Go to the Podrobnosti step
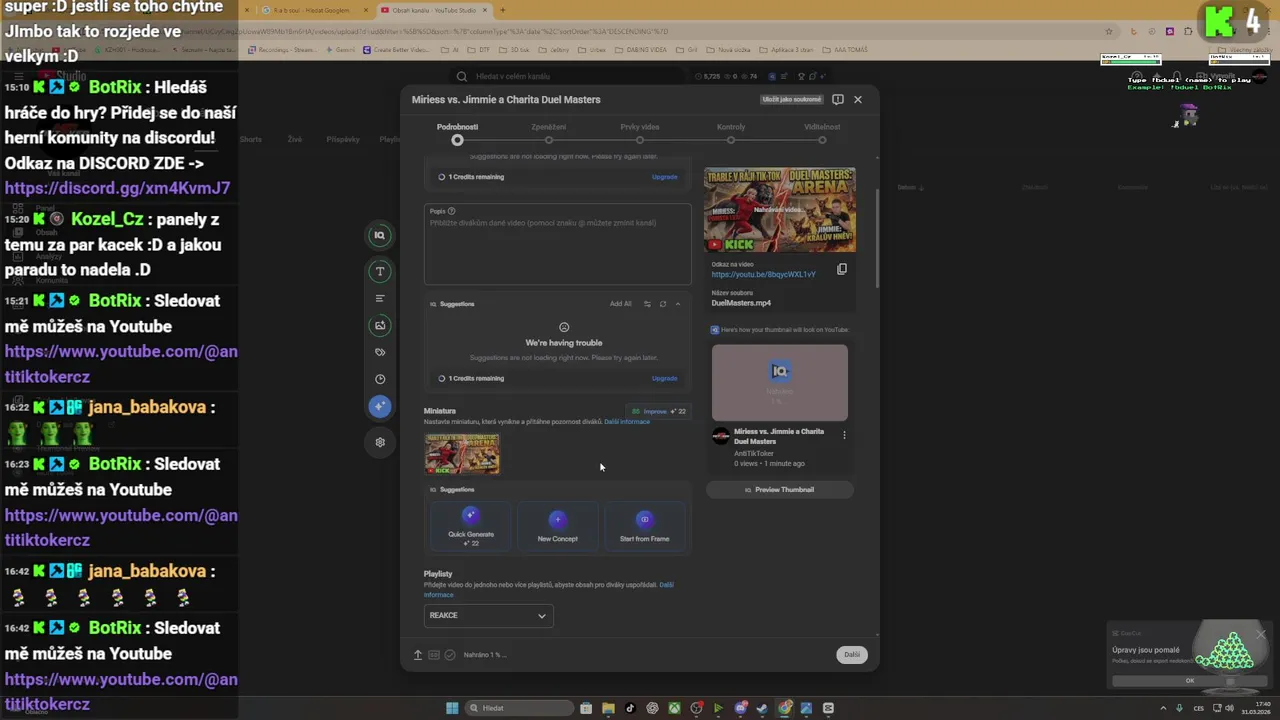The width and height of the screenshot is (1280, 720). pyautogui.click(x=457, y=133)
